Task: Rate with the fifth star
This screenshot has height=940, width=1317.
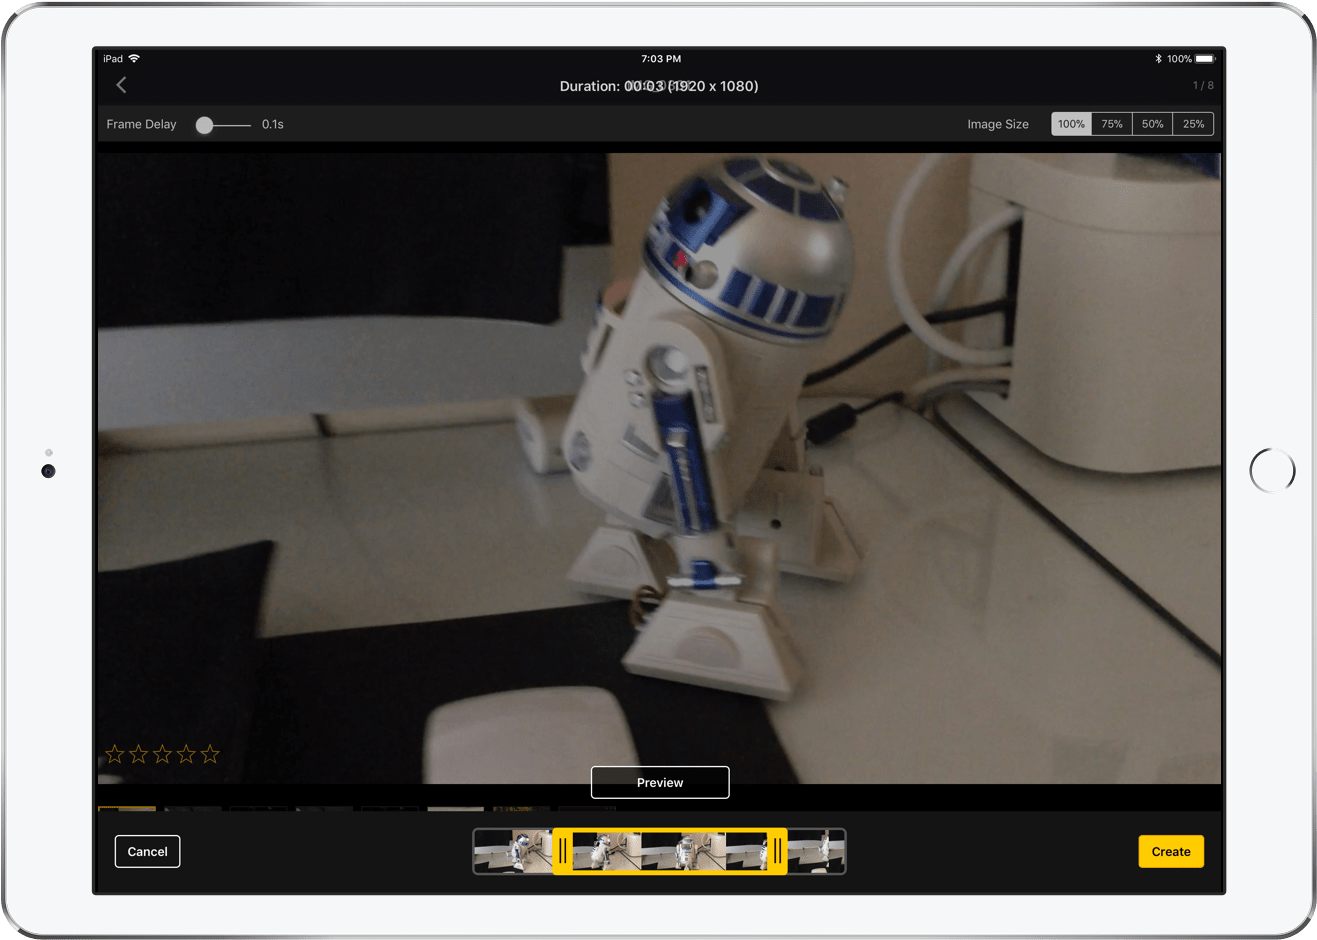Action: [x=210, y=754]
